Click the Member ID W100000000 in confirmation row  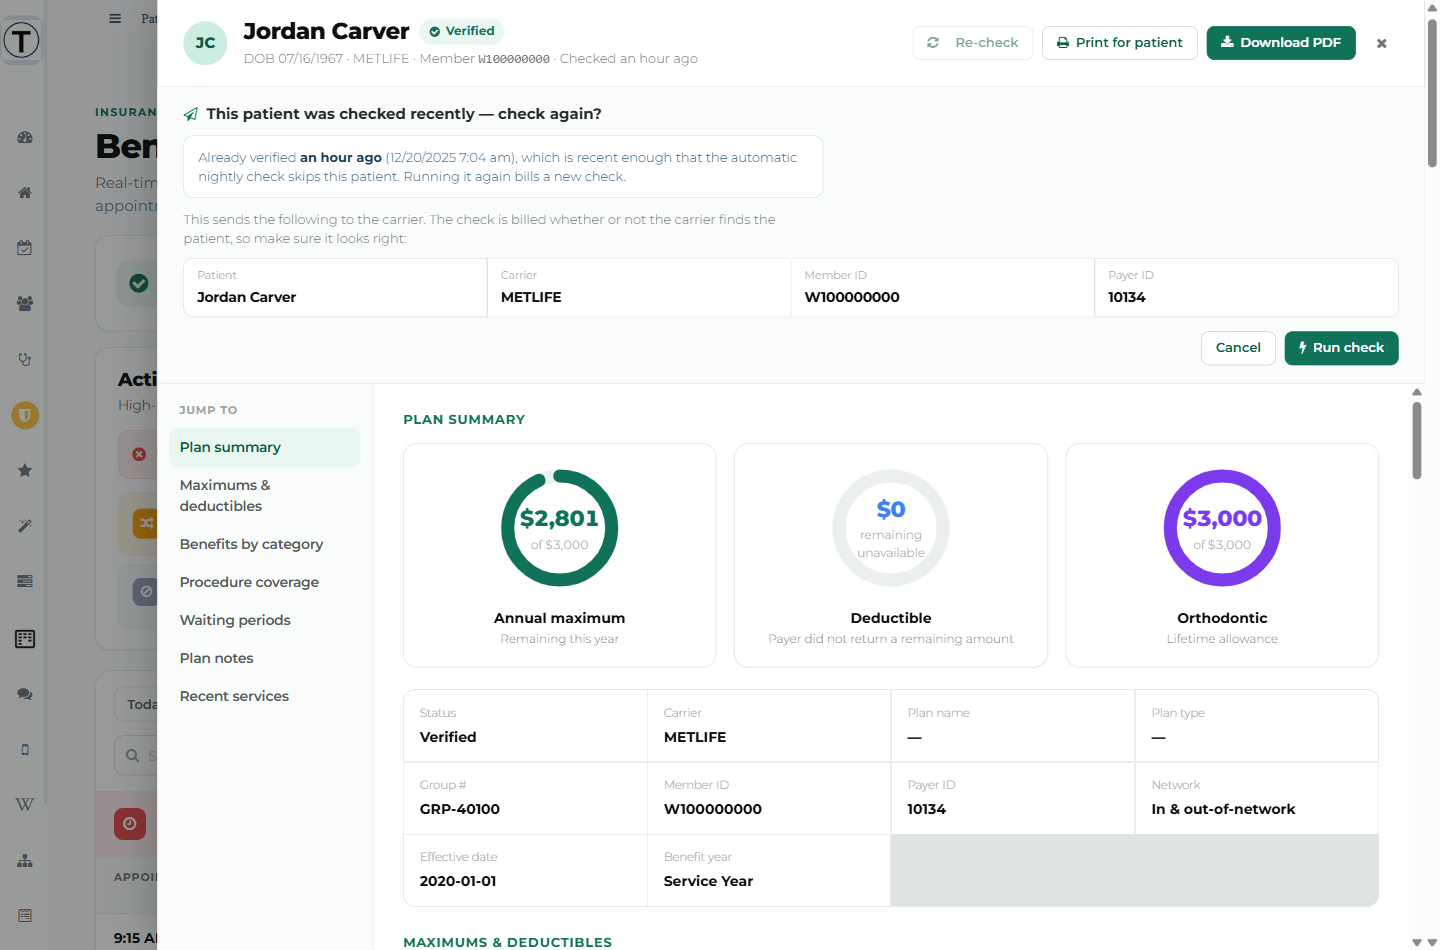[x=852, y=297]
